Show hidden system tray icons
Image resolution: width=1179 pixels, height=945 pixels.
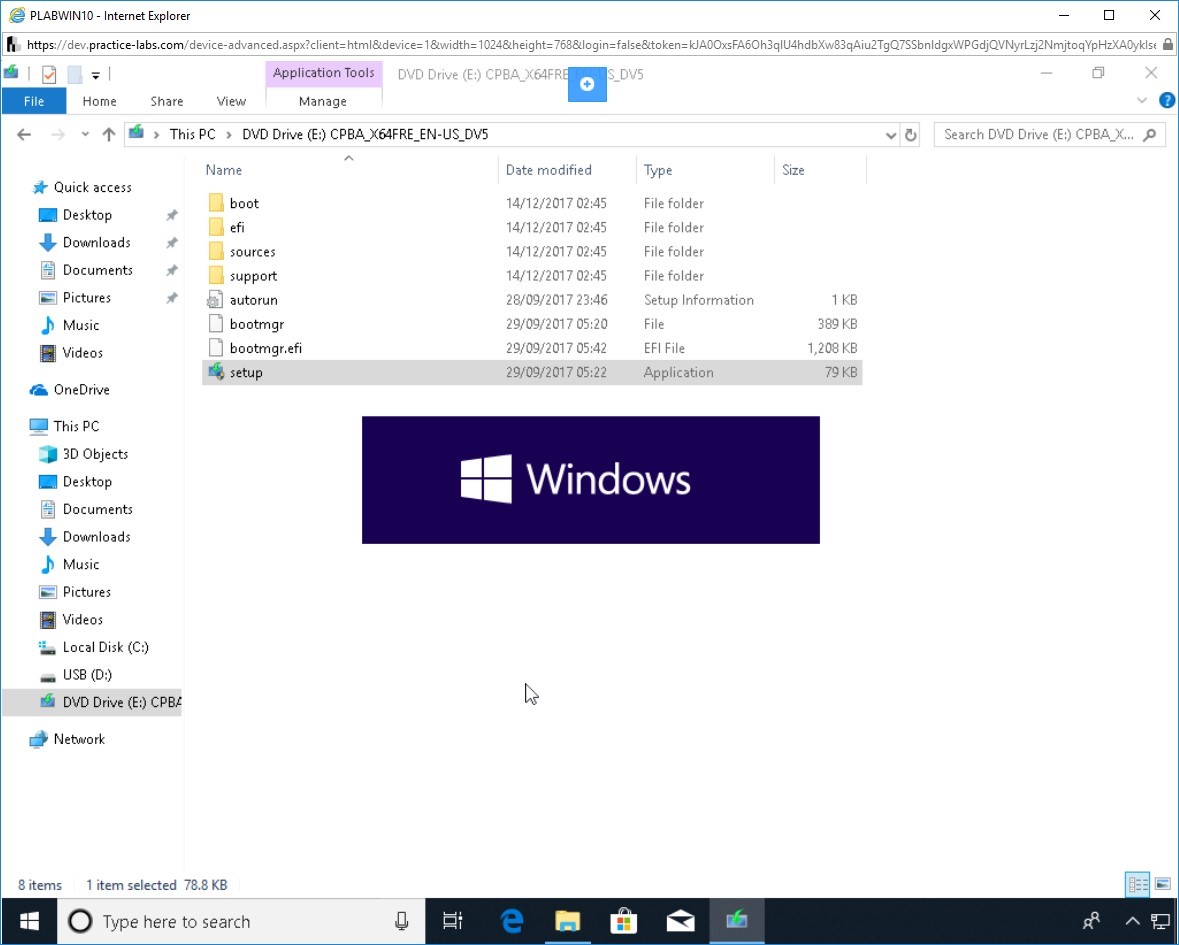tap(1132, 921)
